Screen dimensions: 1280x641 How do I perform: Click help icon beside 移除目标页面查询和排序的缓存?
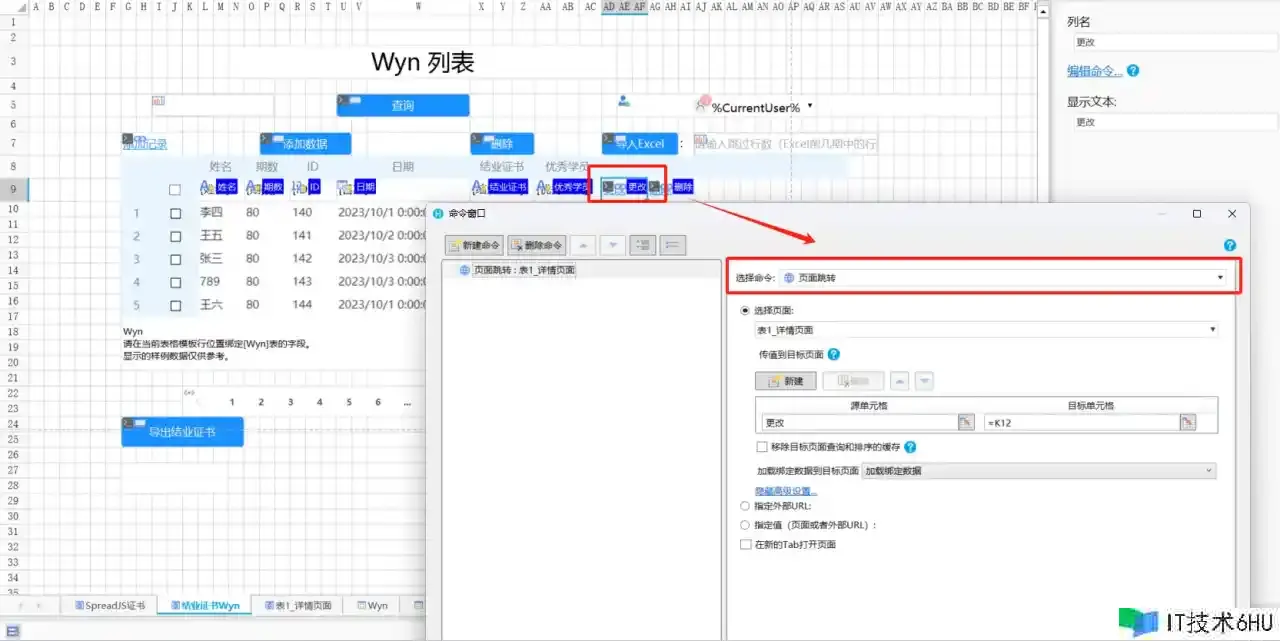910,447
